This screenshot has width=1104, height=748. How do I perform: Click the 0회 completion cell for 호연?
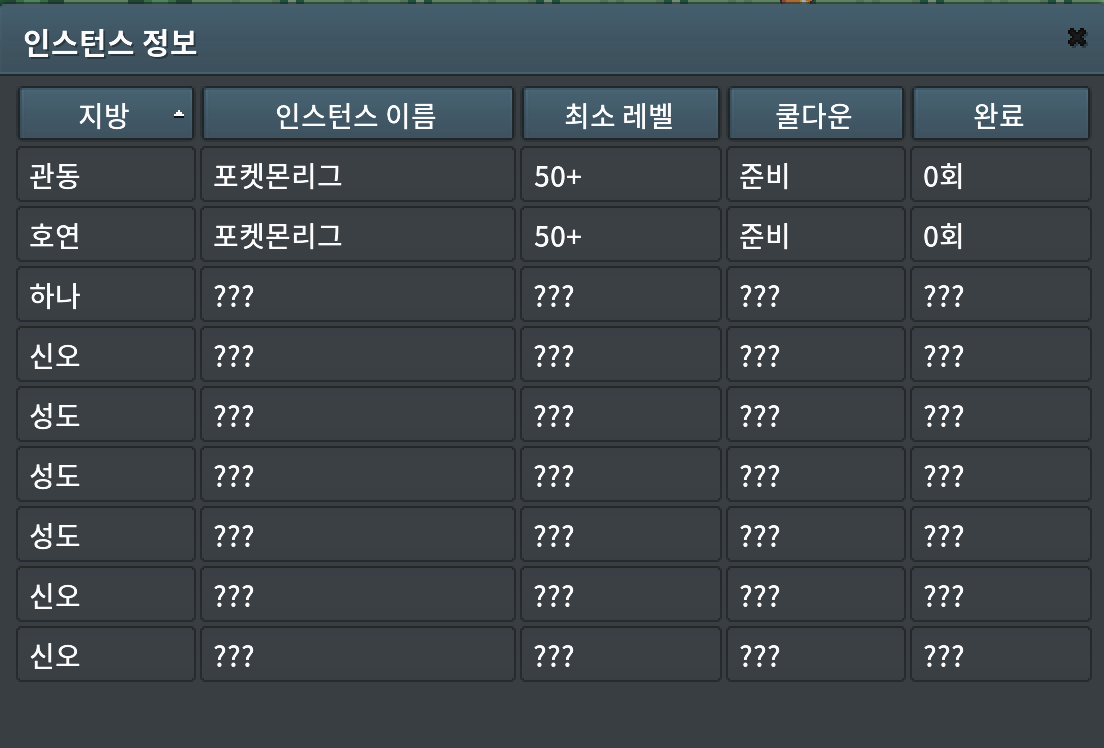(x=1000, y=236)
